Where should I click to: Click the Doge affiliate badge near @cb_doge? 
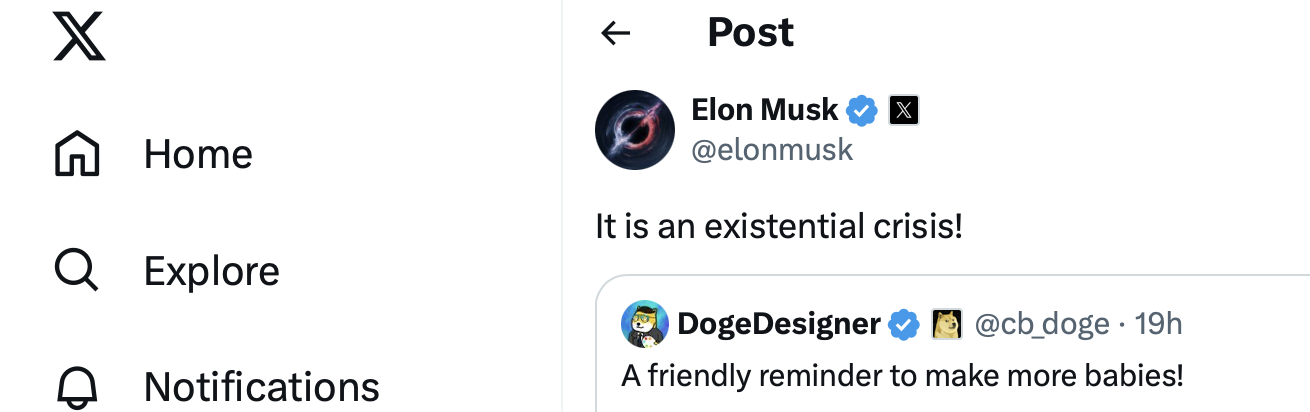point(946,324)
